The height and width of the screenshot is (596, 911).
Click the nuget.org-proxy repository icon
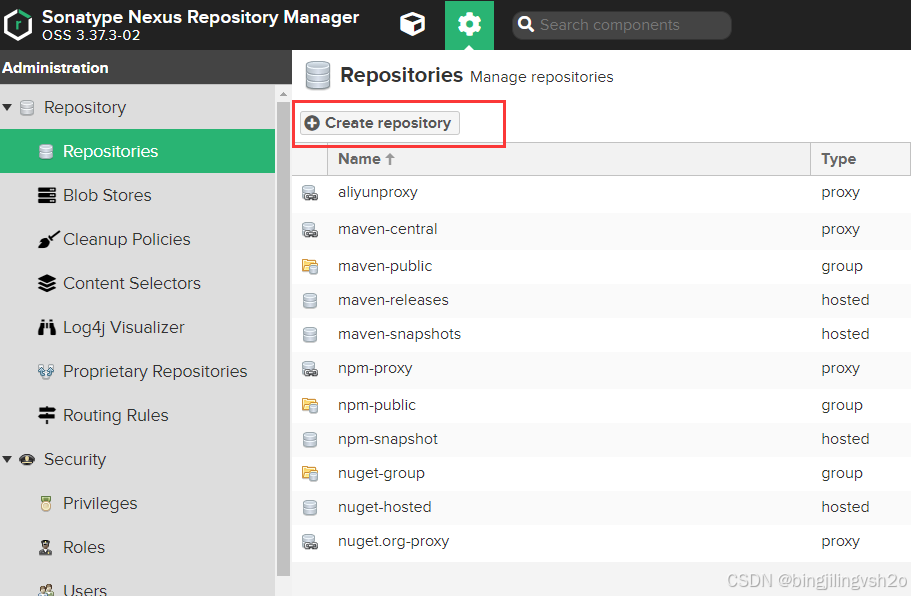(310, 541)
